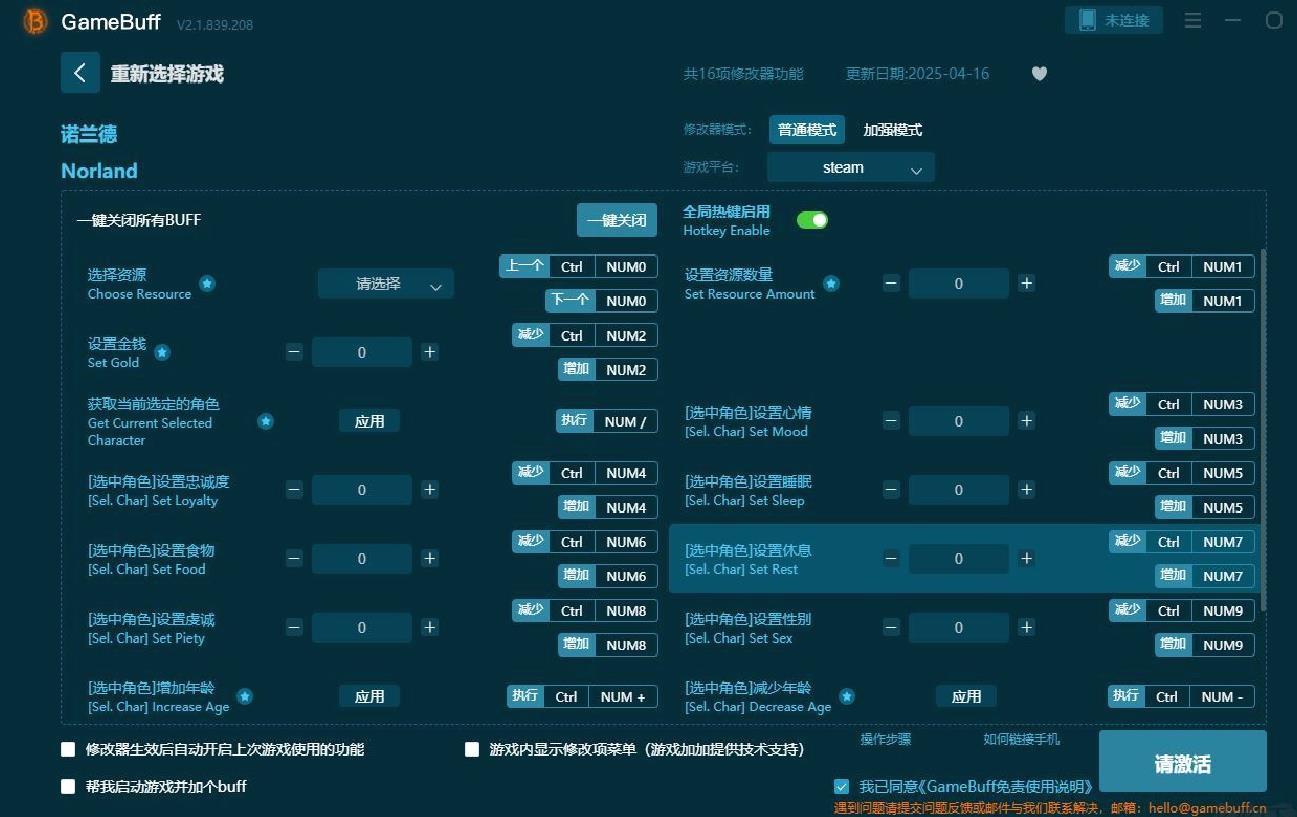Click 应用 for Increase Age

369,696
